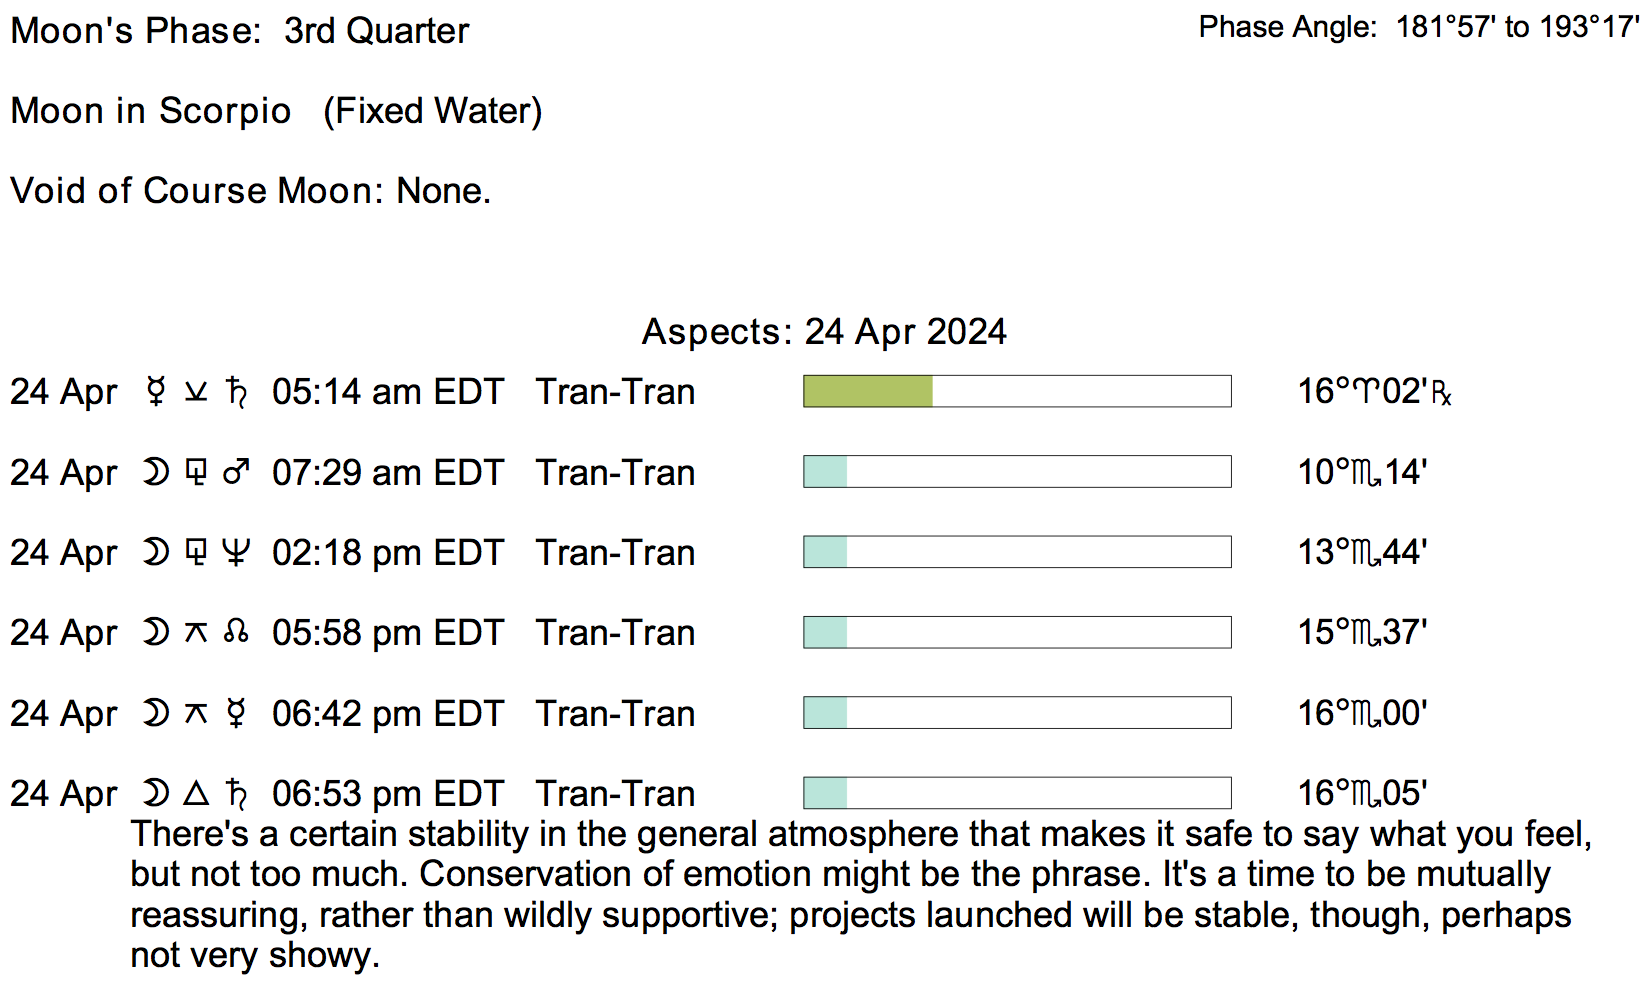Click the Scorpio glyph in the 10°14' position
The width and height of the screenshot is (1652, 994).
pos(1366,473)
